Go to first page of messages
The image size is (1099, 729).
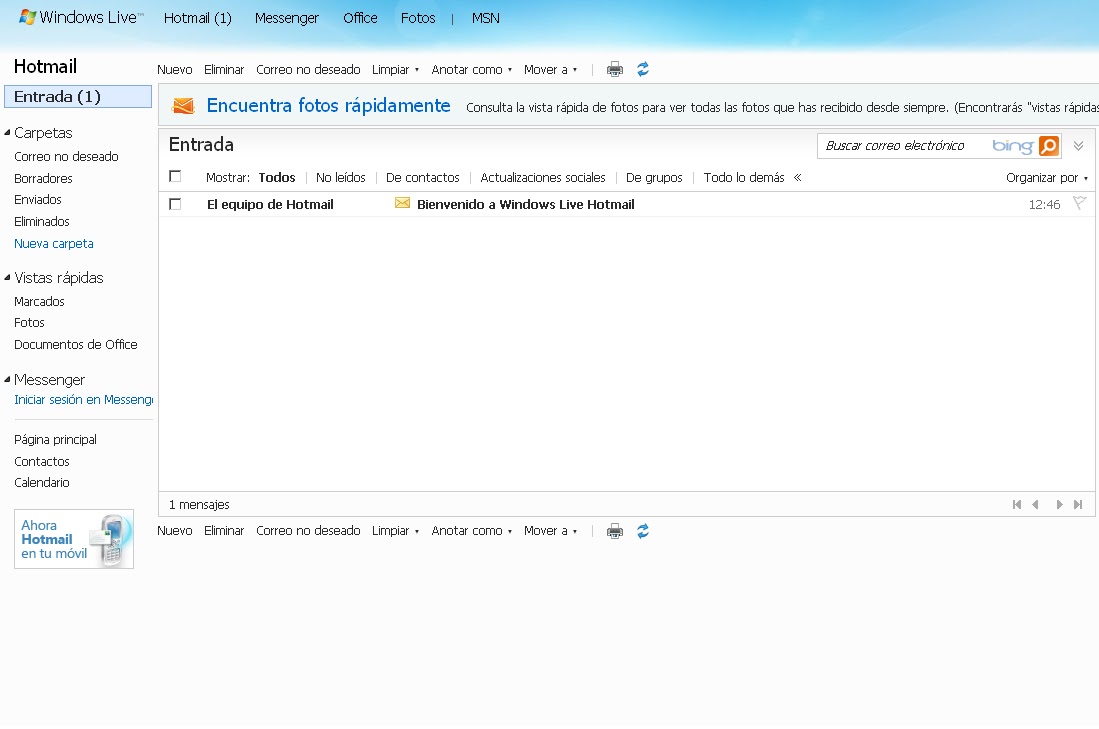click(x=1016, y=505)
